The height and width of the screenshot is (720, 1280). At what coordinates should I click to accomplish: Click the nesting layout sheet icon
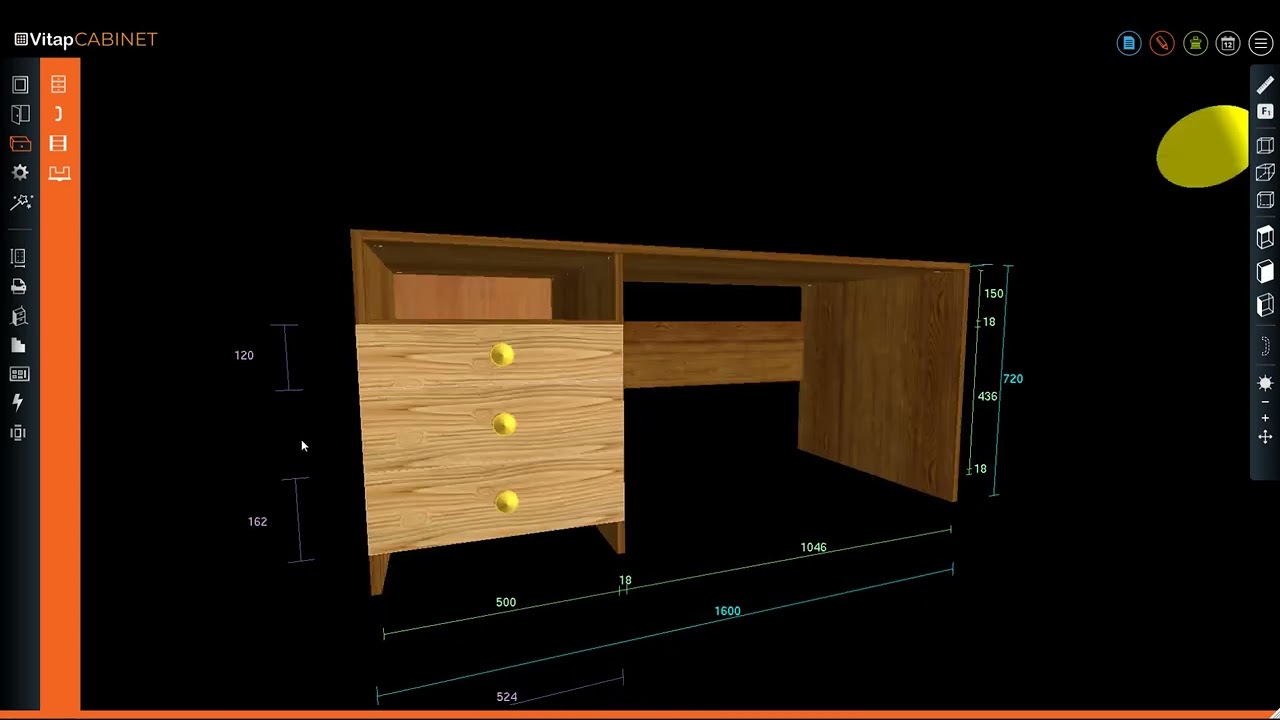(18, 374)
